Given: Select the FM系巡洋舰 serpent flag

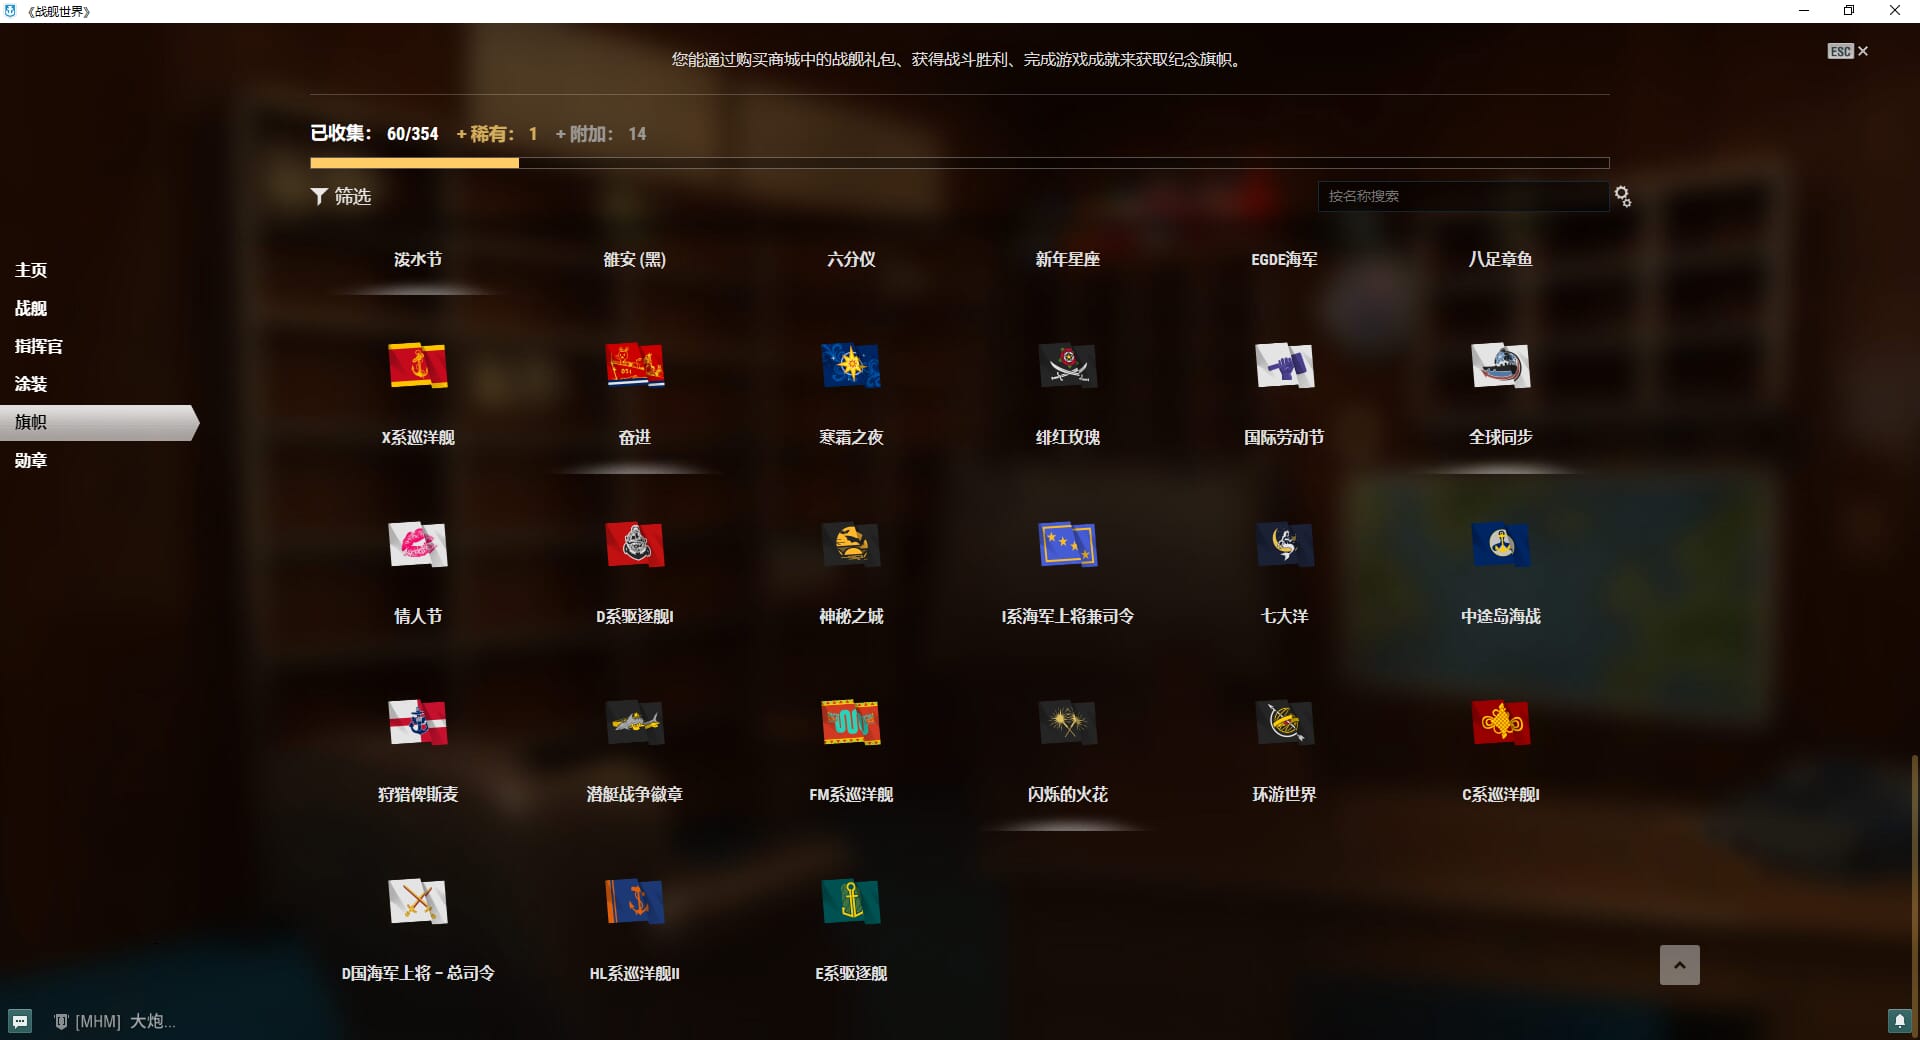Looking at the screenshot, I should click(850, 723).
